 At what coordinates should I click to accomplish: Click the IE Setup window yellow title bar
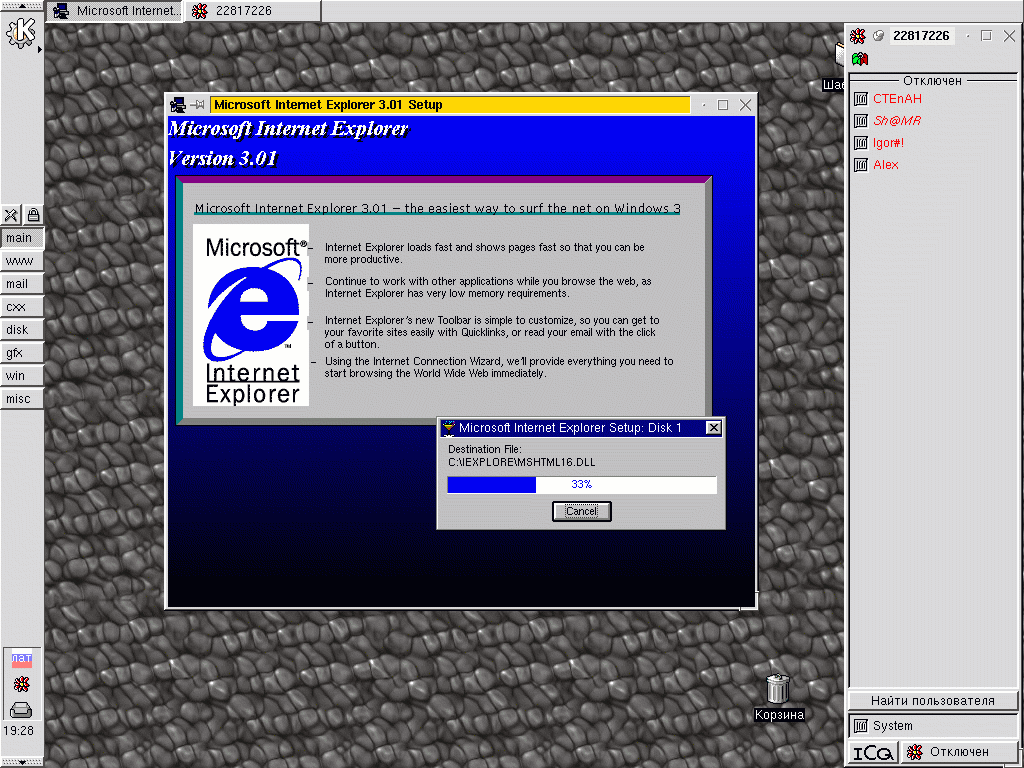(449, 104)
